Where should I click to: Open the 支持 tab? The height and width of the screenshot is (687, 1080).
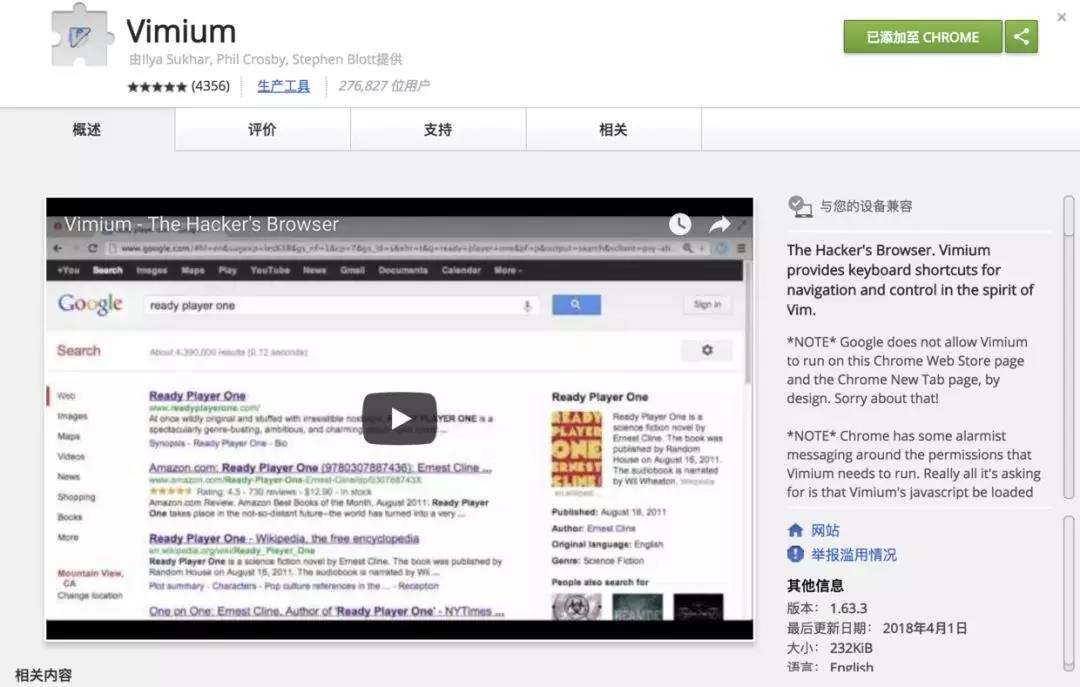point(437,129)
